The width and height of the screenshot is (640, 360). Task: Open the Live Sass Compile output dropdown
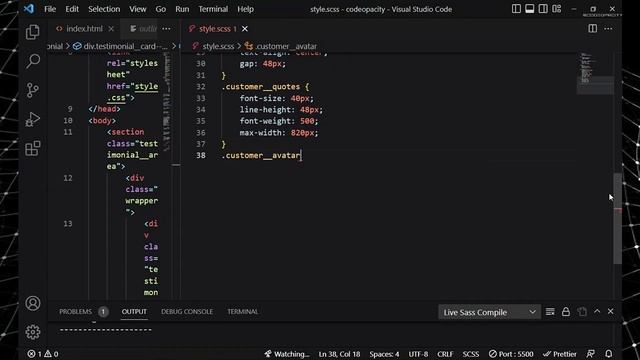[489, 312]
